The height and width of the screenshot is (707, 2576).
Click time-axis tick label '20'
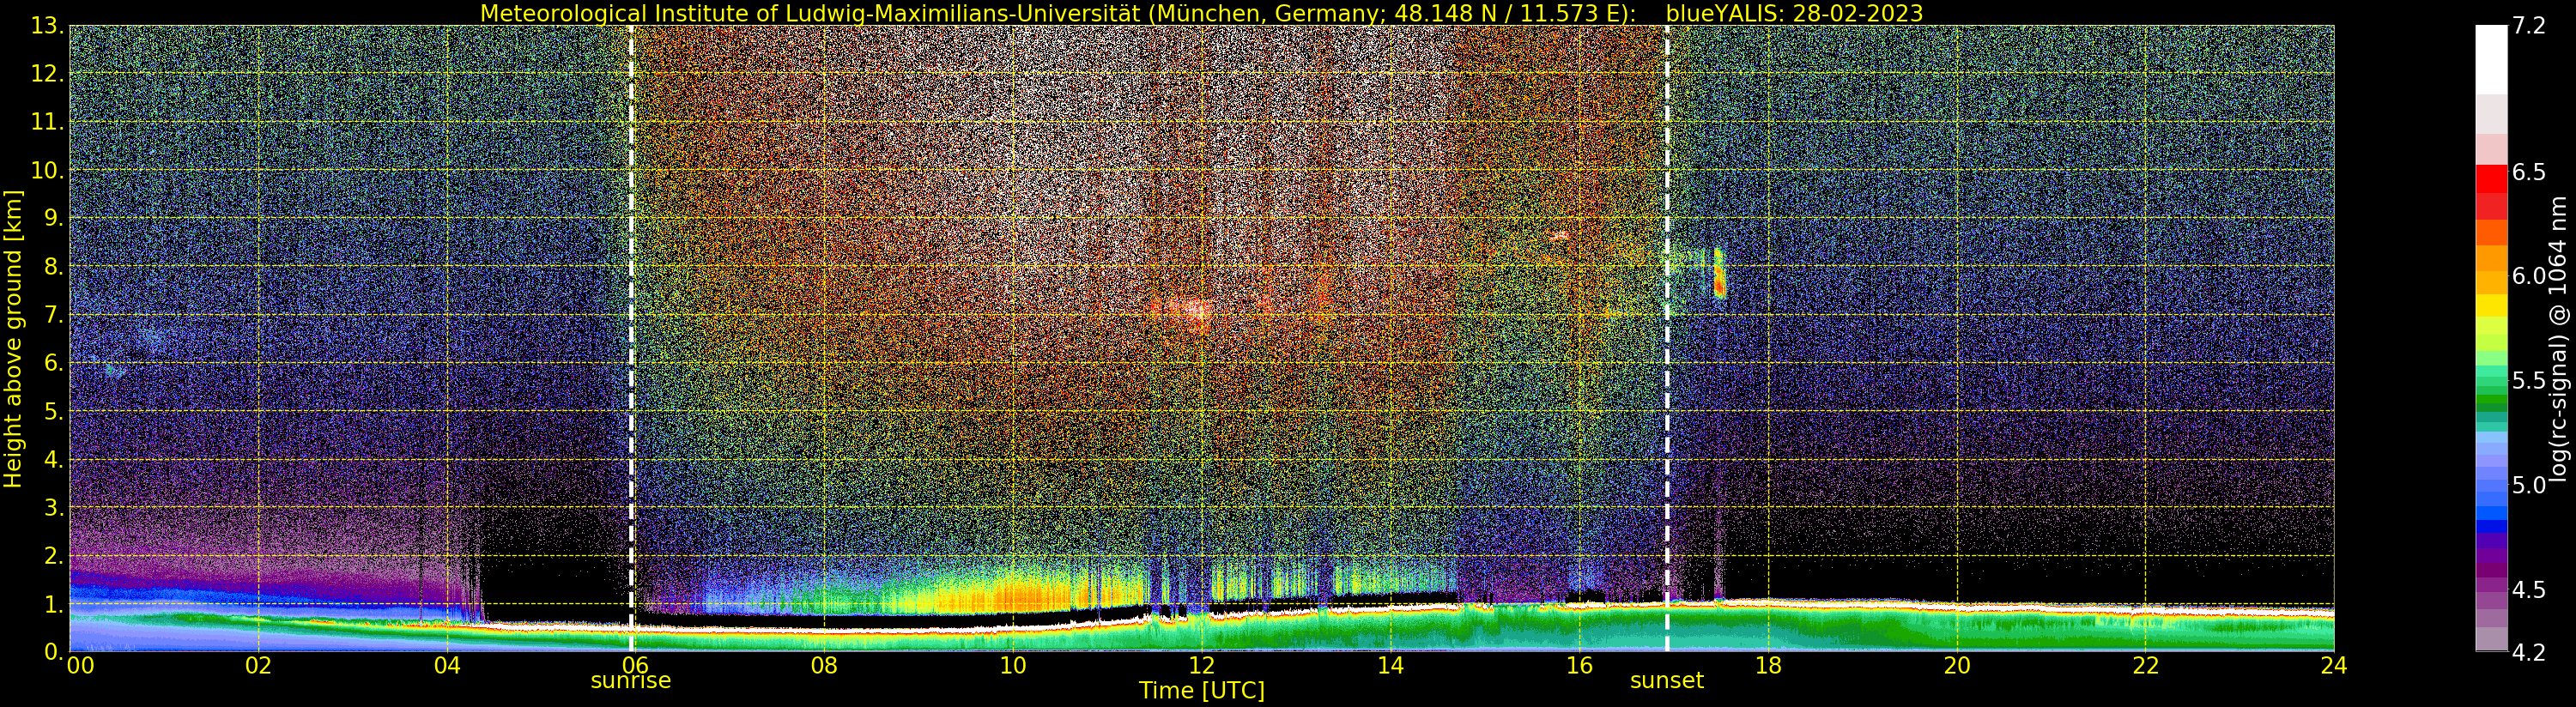pos(1957,666)
